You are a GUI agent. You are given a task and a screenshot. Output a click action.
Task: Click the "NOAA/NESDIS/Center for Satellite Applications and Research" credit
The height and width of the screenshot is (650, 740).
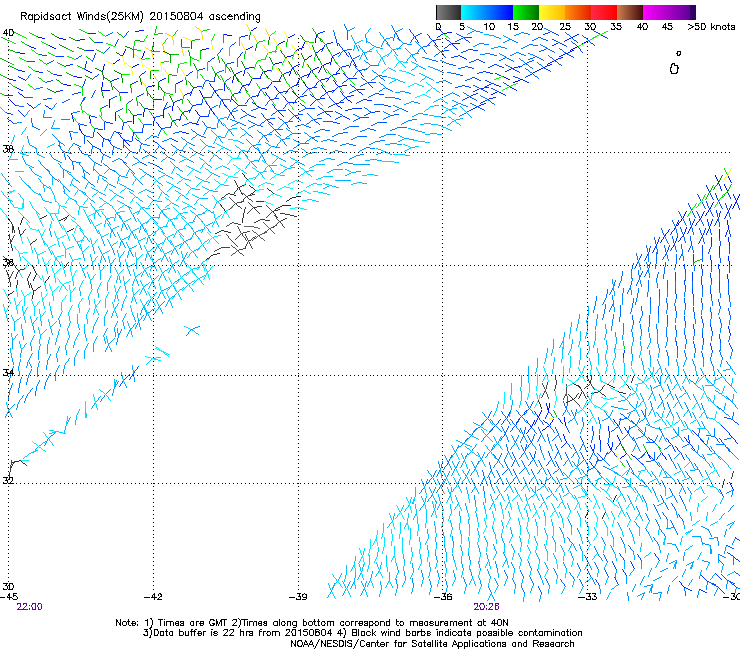432,644
